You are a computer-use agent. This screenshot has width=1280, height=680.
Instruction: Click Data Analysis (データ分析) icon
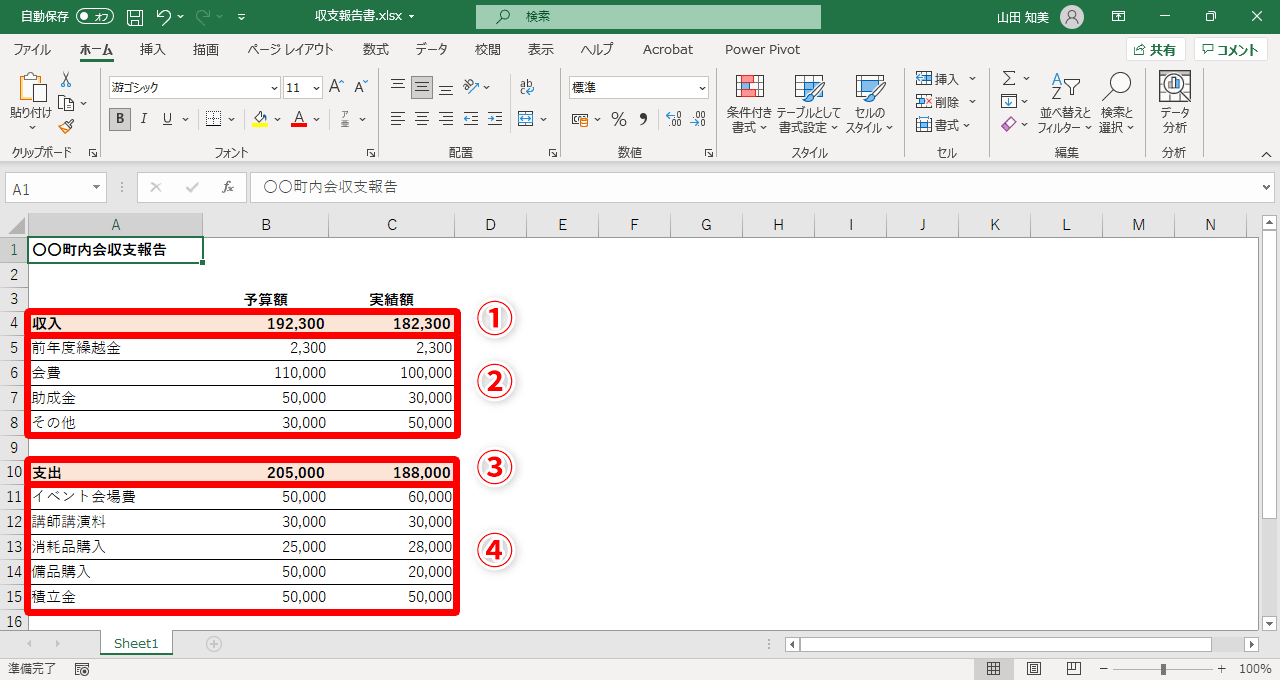click(1174, 104)
